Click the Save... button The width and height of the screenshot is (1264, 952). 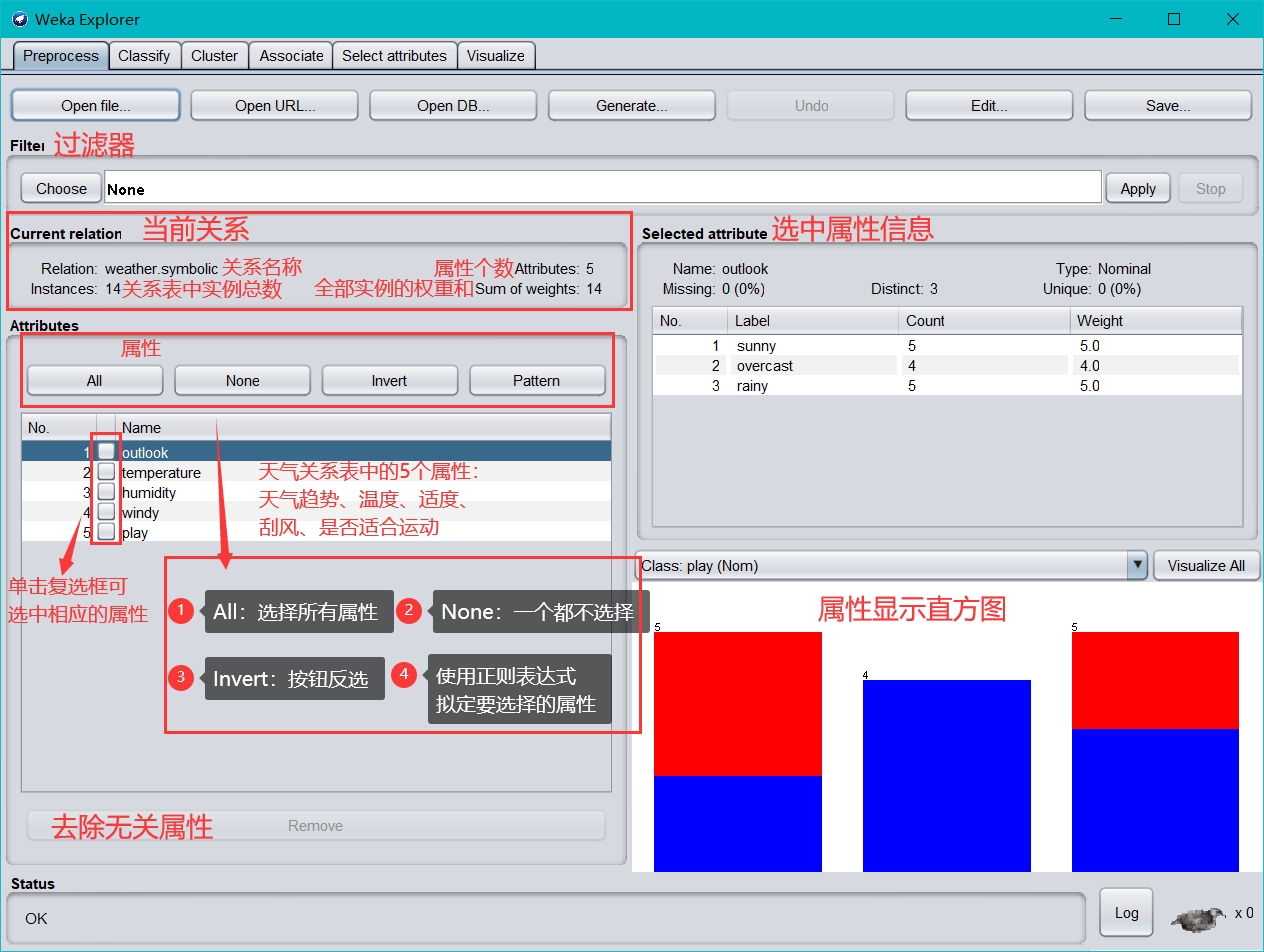coord(1168,105)
